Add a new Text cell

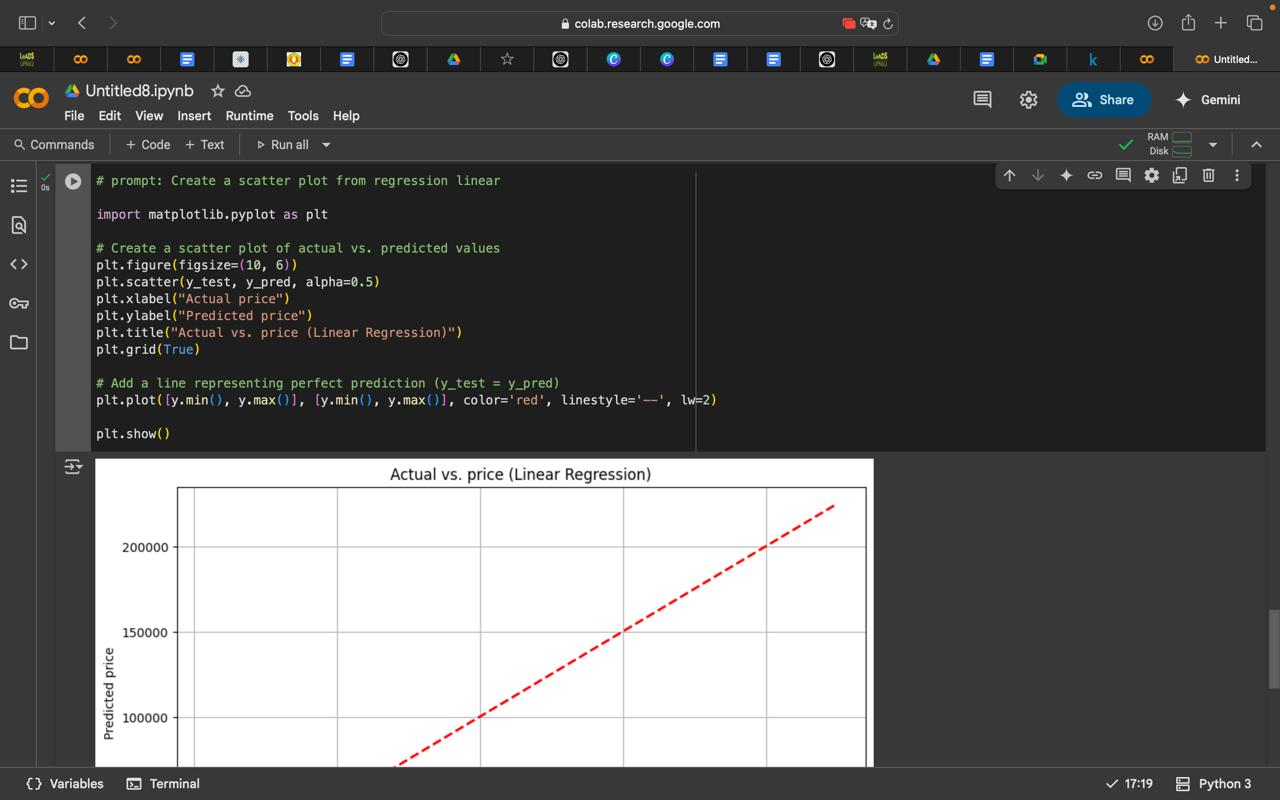[205, 145]
